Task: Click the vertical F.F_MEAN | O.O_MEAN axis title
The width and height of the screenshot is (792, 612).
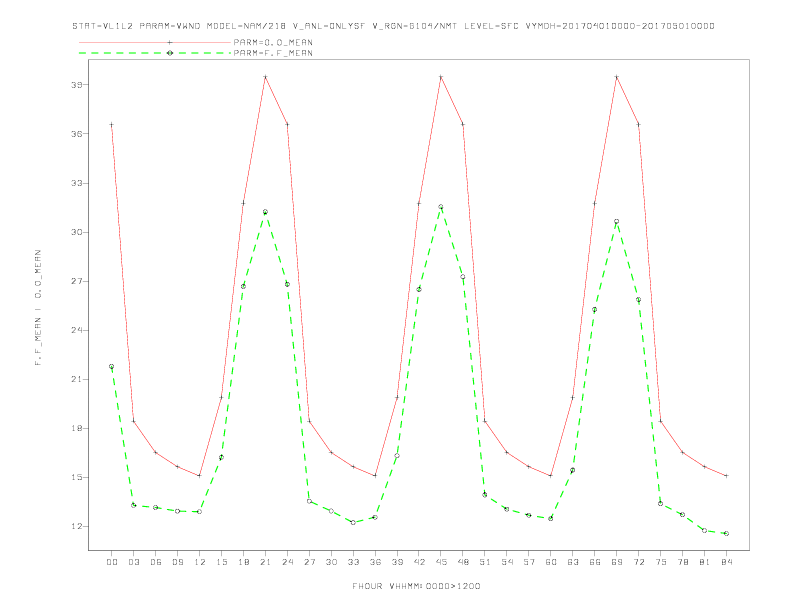Action: pos(38,307)
